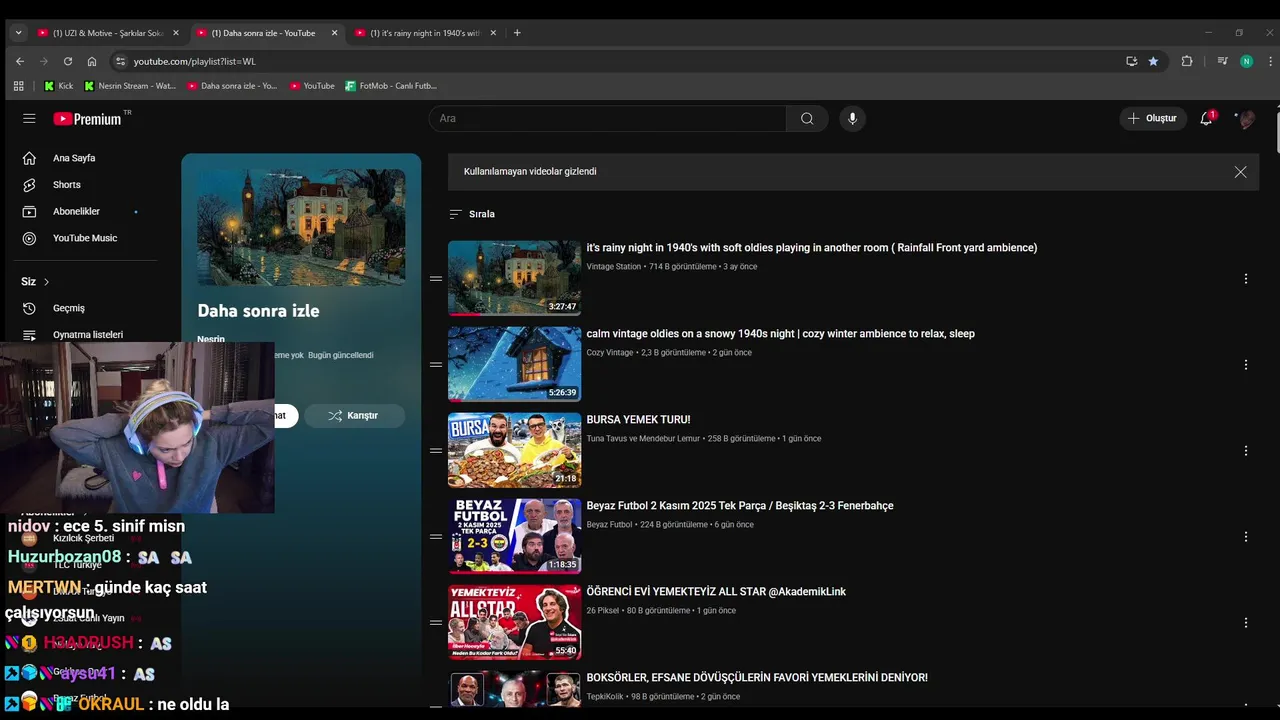The image size is (1280, 720).
Task: Open the Chrome profile N avatar
Action: (1246, 61)
